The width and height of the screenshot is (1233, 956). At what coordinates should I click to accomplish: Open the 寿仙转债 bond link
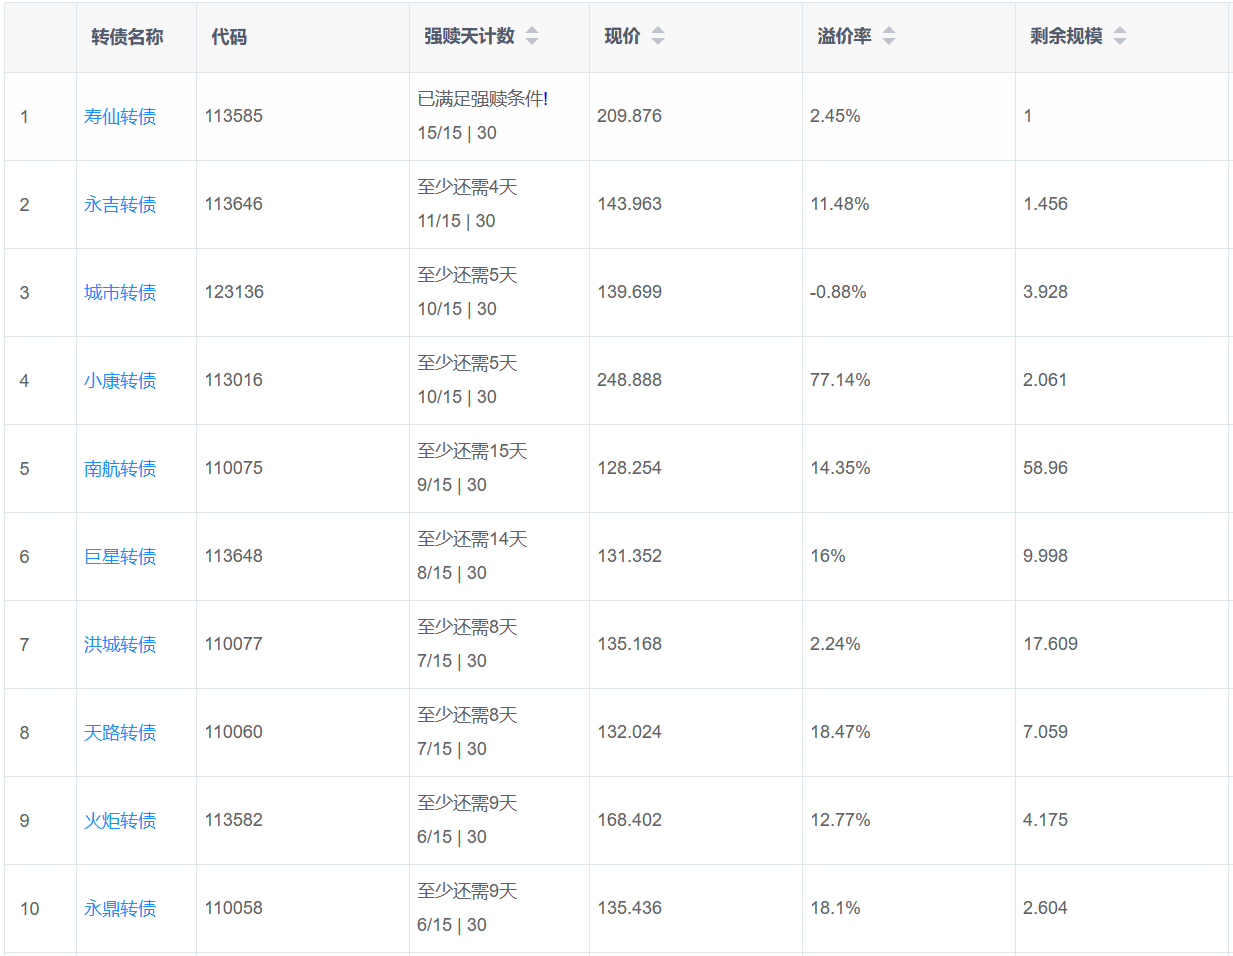pos(120,117)
